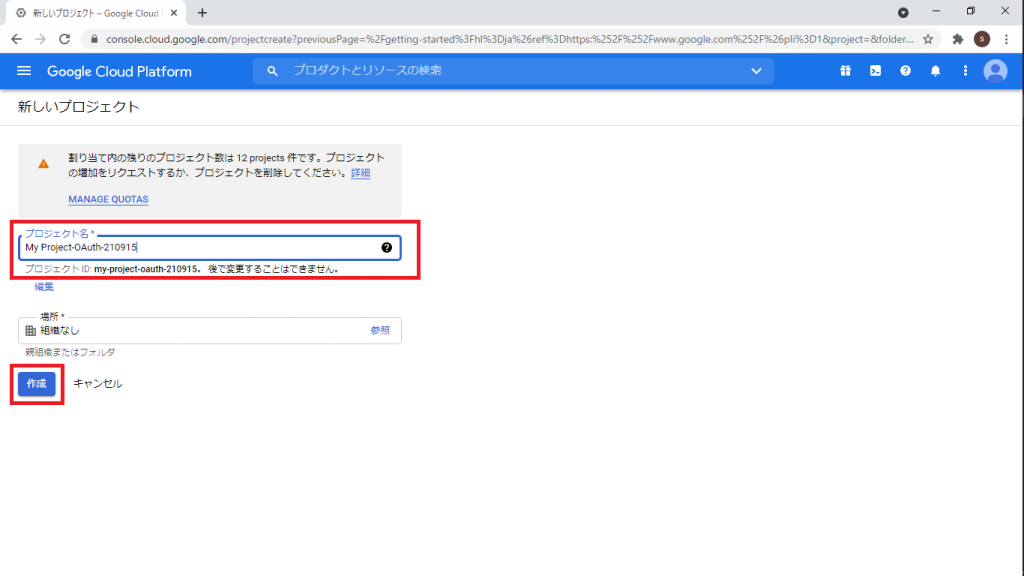
Task: Bookmark the page with the star icon
Action: point(930,37)
